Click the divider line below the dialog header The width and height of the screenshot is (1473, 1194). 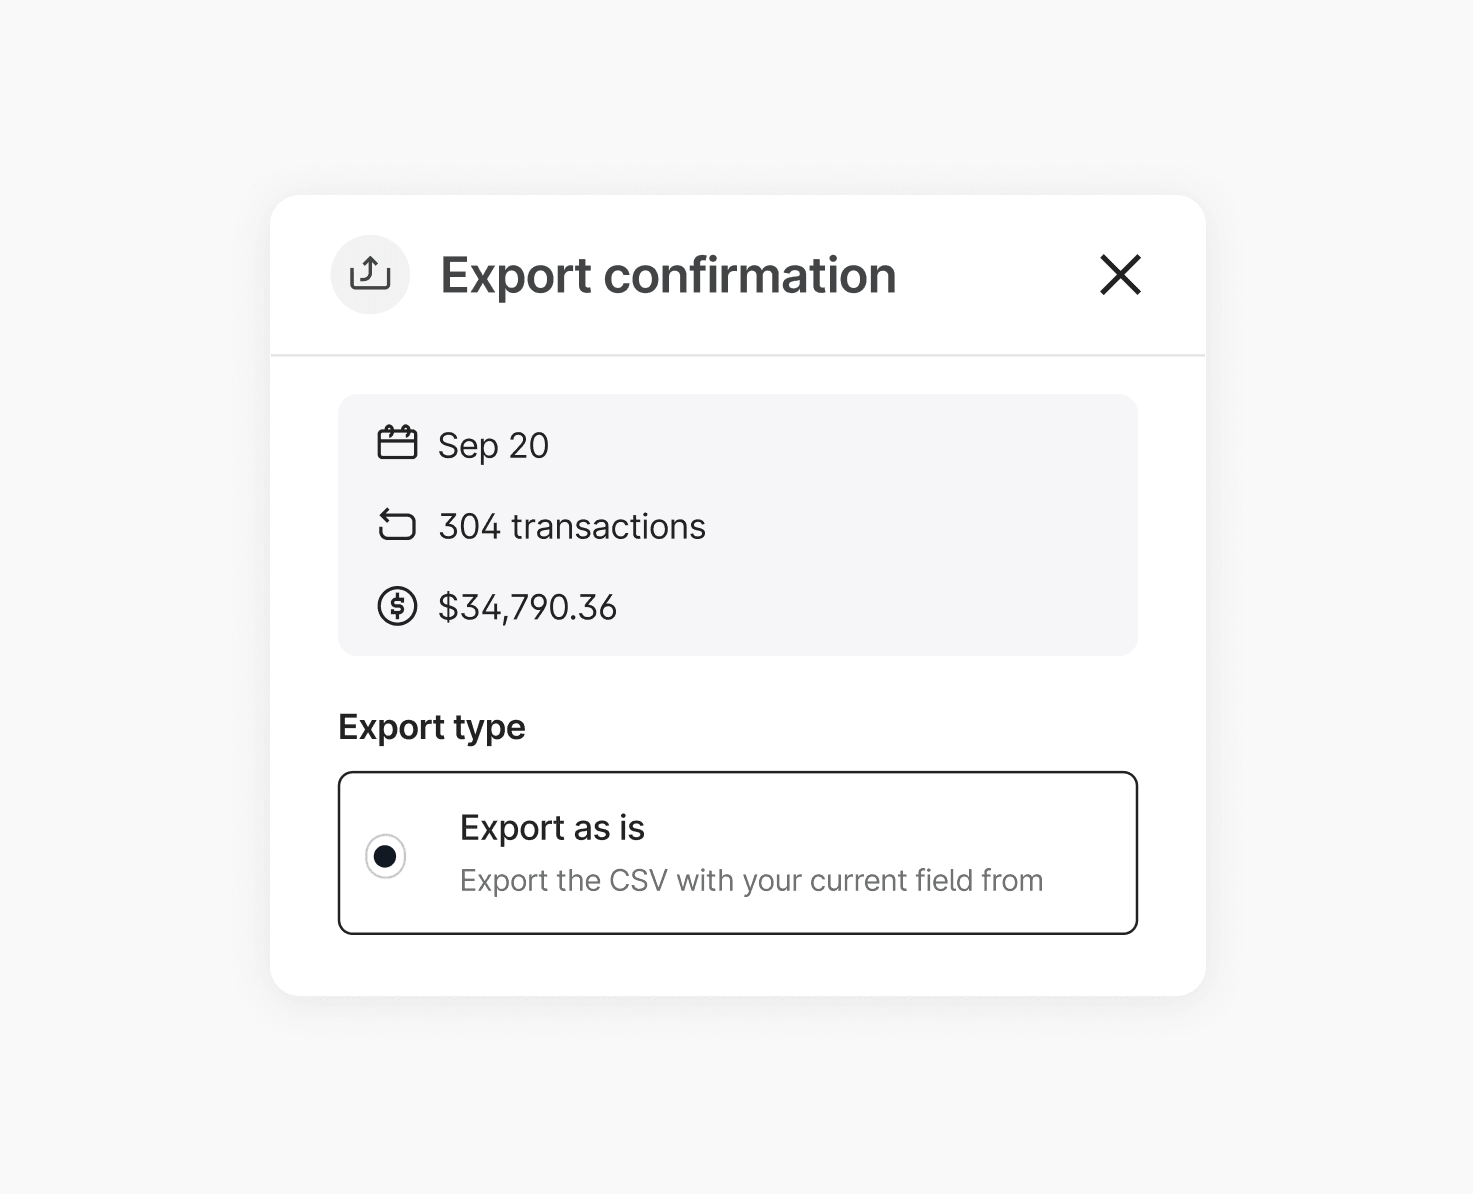click(x=738, y=355)
